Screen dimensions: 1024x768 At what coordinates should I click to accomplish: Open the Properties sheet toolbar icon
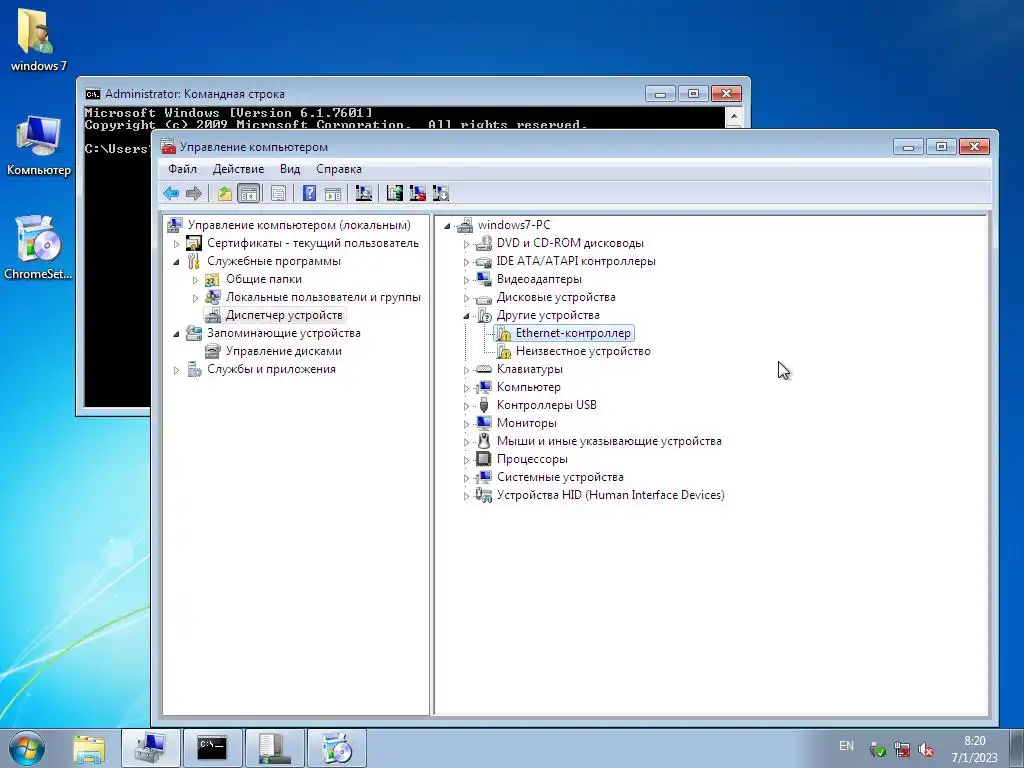pyautogui.click(x=278, y=193)
